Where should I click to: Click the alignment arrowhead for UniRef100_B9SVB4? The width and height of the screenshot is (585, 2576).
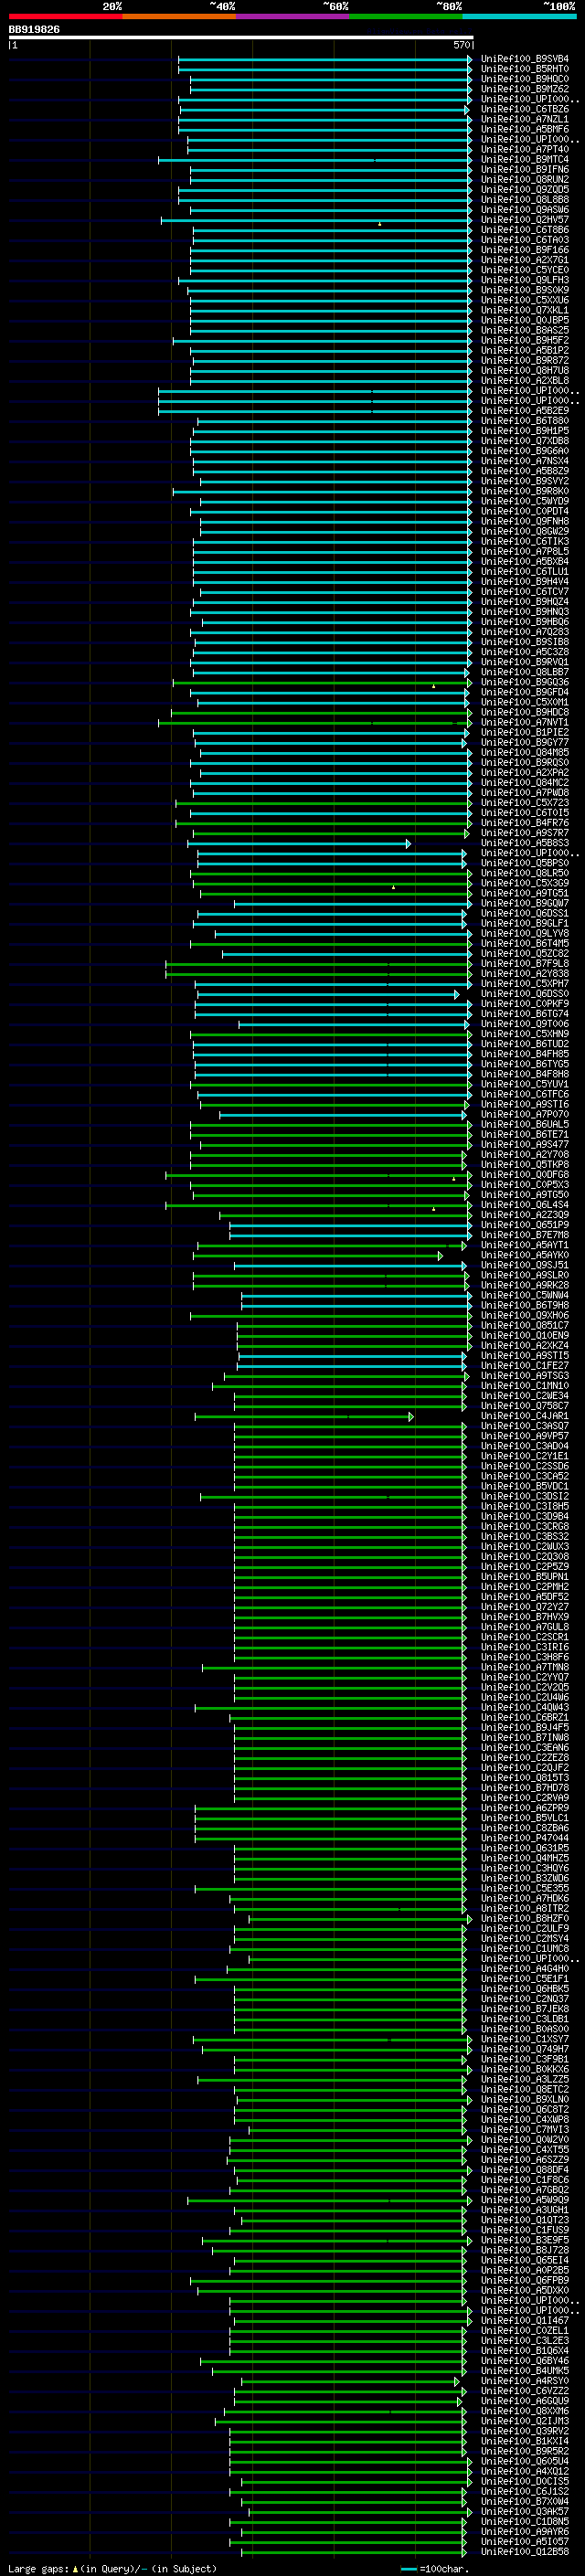(x=470, y=60)
